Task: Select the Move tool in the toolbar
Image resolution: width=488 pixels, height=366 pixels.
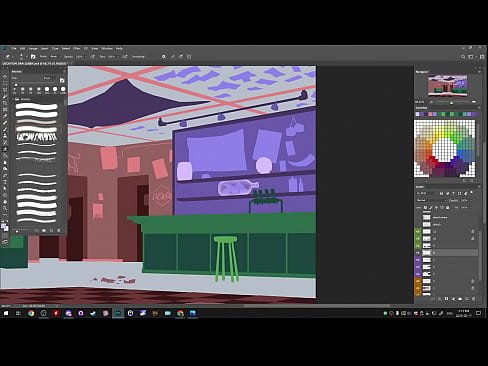Action: [x=5, y=76]
